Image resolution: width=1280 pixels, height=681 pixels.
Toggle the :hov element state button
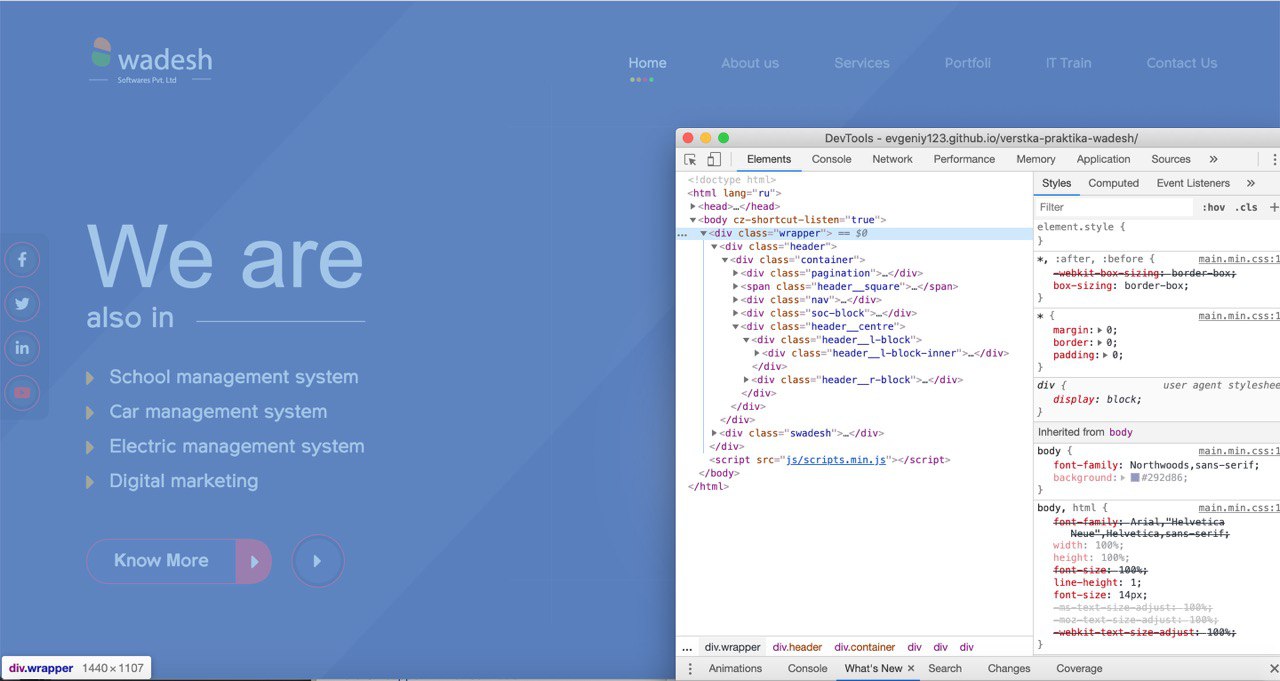[1214, 207]
